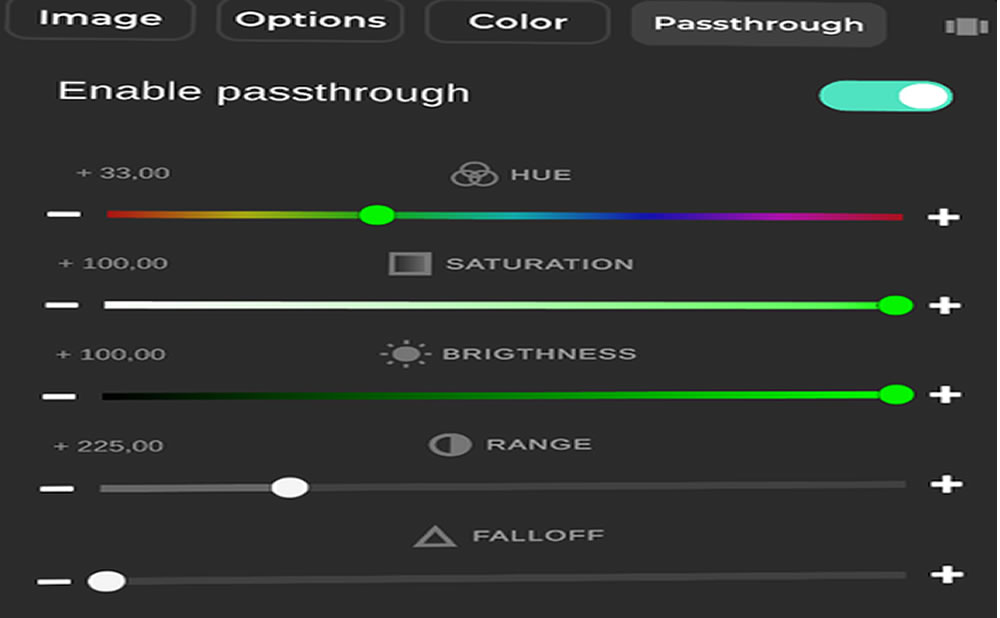Go to the Color tab

pos(517,22)
